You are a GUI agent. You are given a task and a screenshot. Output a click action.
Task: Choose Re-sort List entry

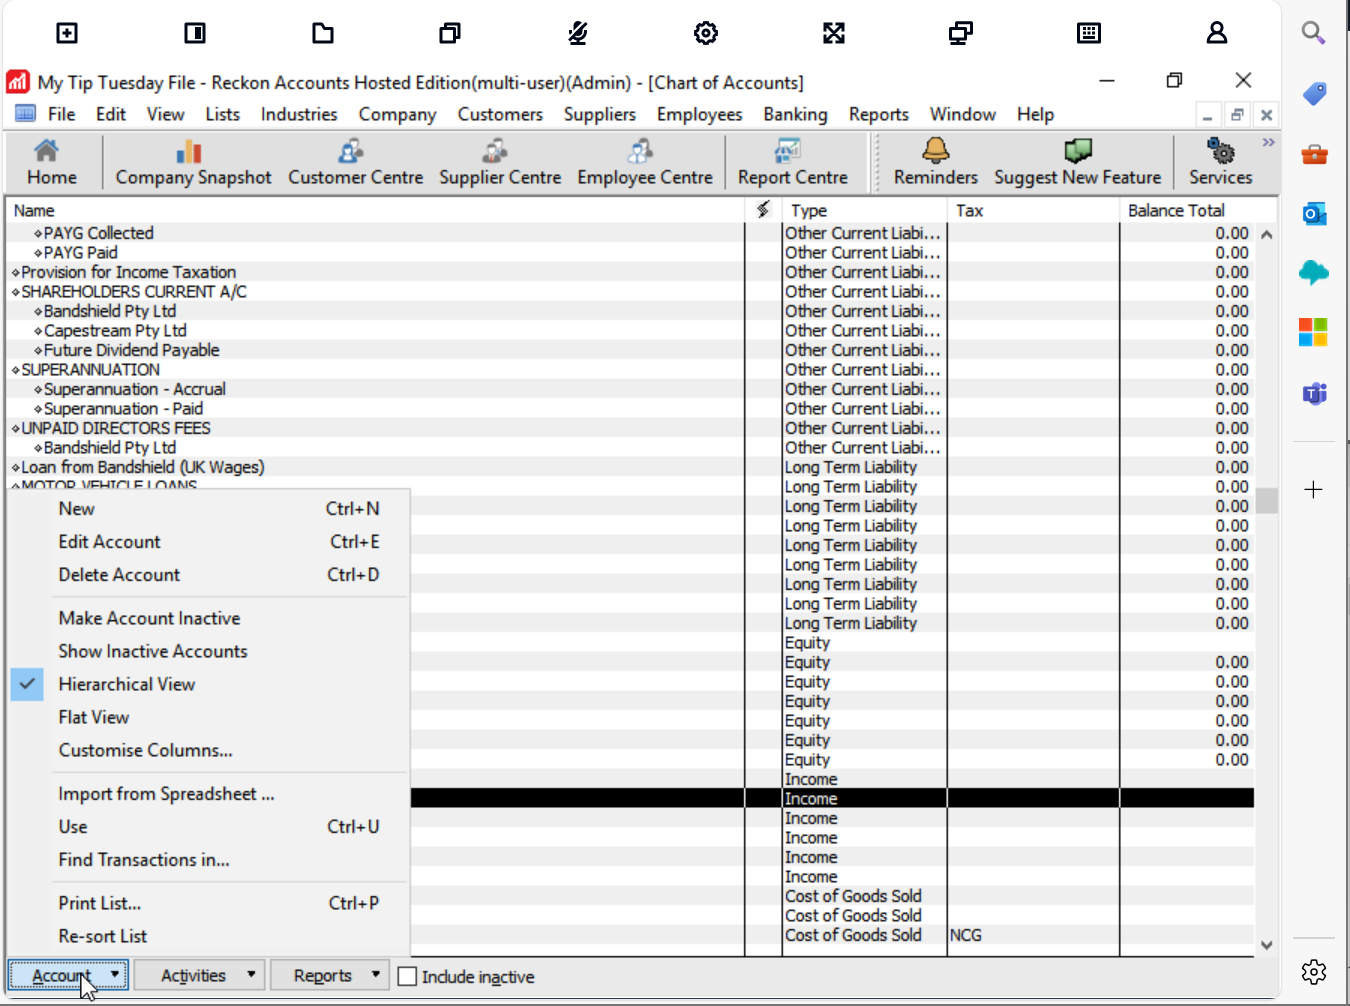208,936
